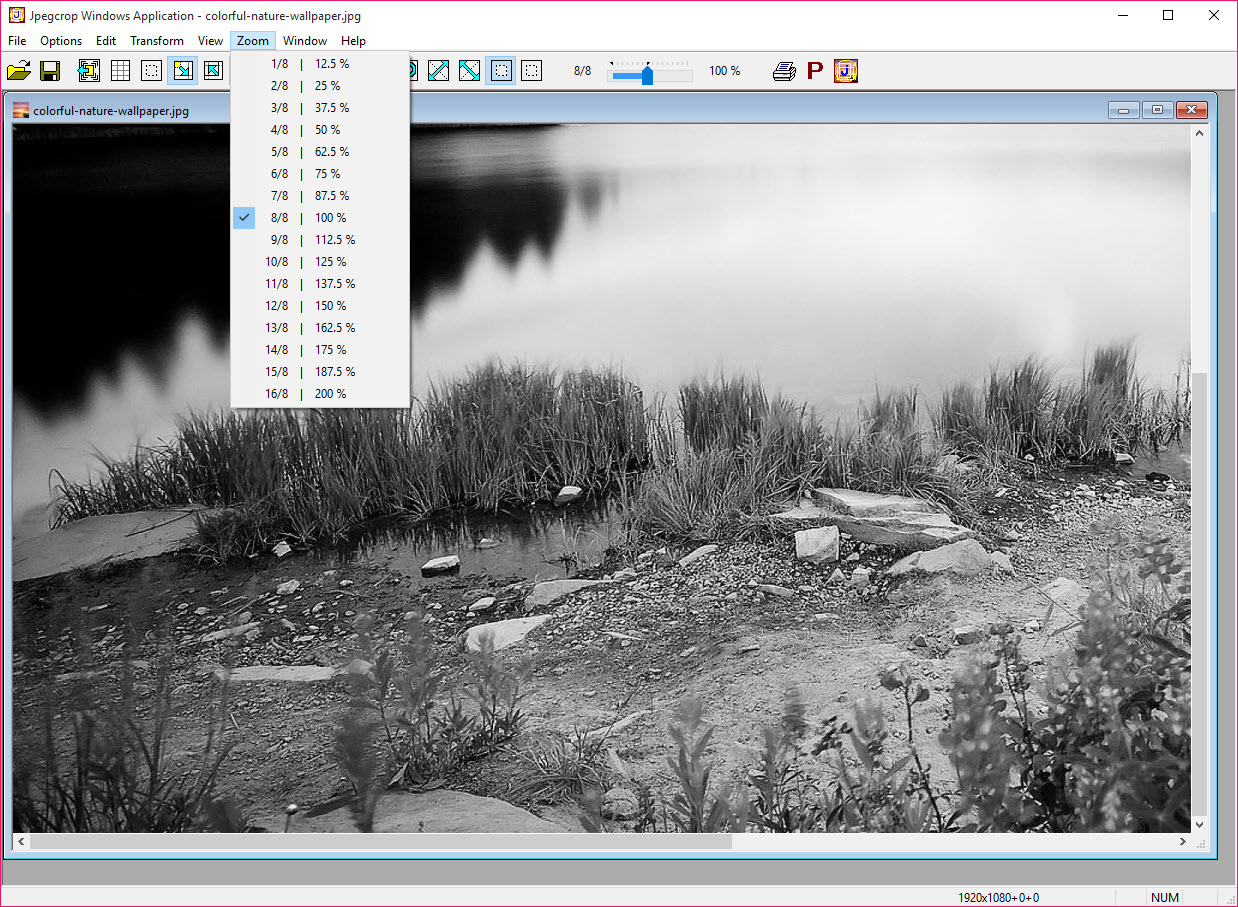Toggle the dashed selection frame button beside 8/8
This screenshot has width=1238, height=907.
[532, 71]
